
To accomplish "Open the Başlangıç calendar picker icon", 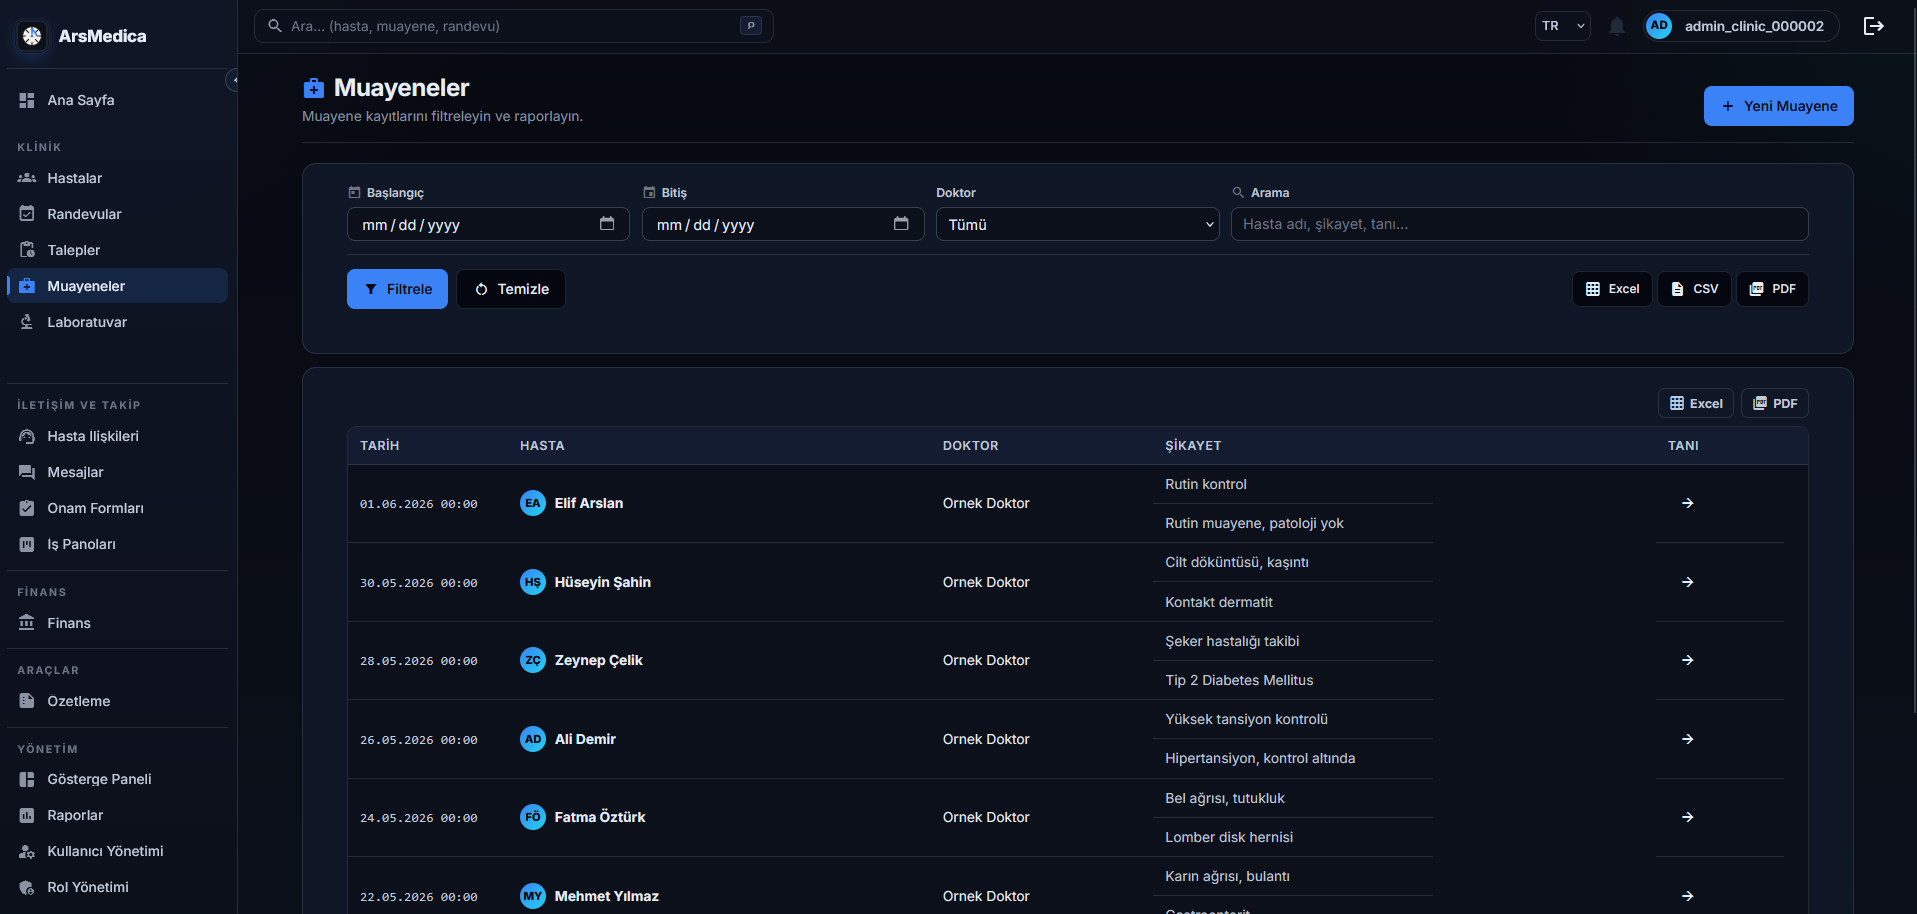I will [x=607, y=224].
